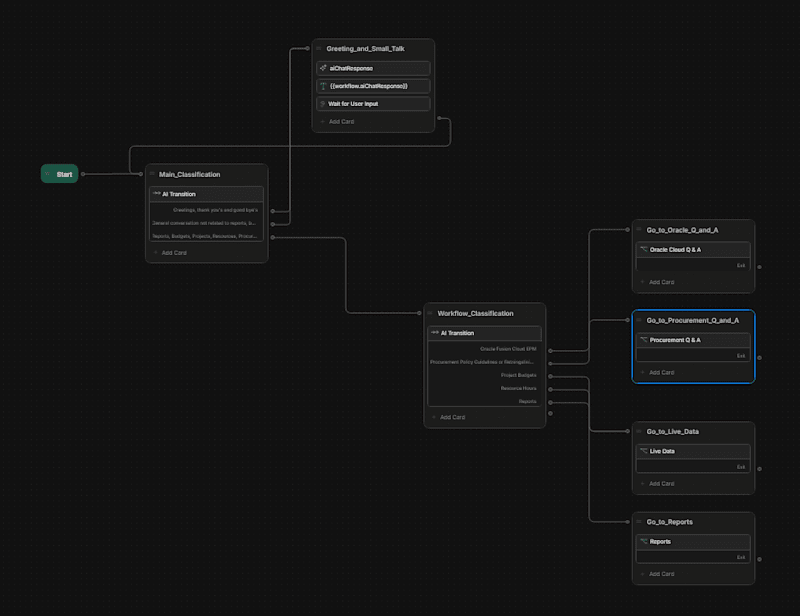The image size is (800, 616).
Task: Click the handle icon beside Go_to_Reports
Action: pyautogui.click(x=639, y=522)
